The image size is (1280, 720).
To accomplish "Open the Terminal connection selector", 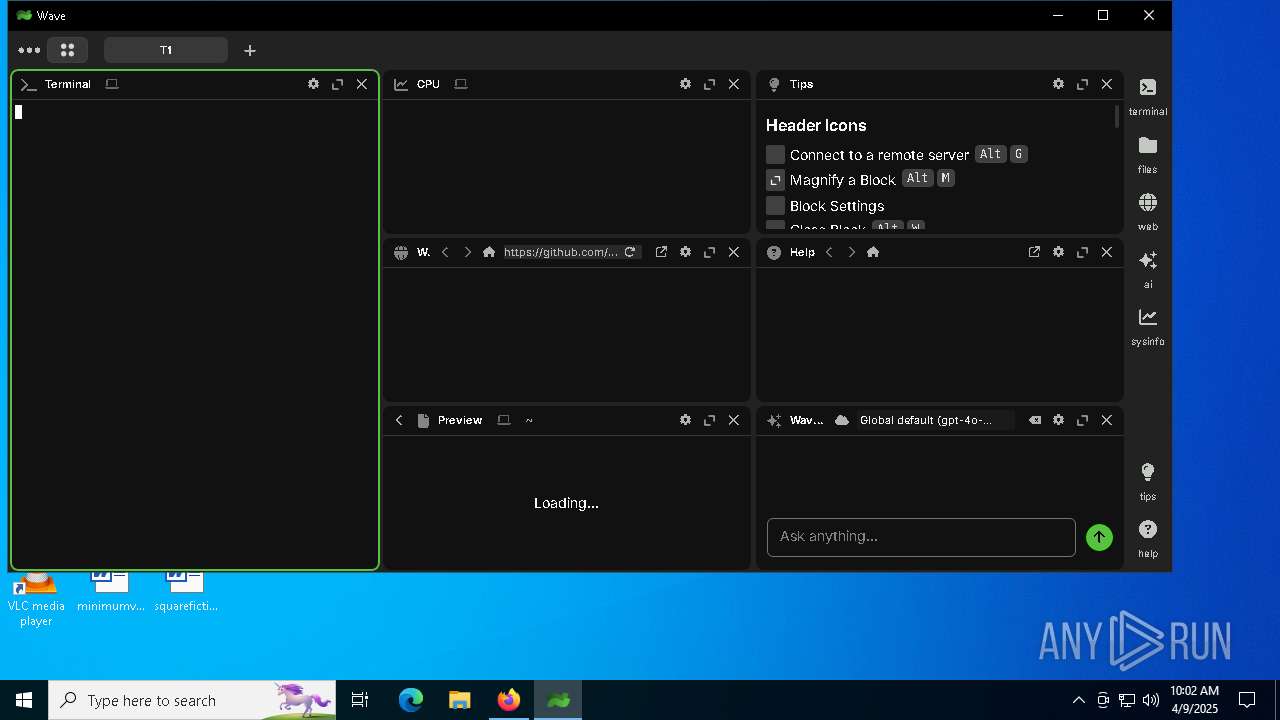I will [x=112, y=84].
